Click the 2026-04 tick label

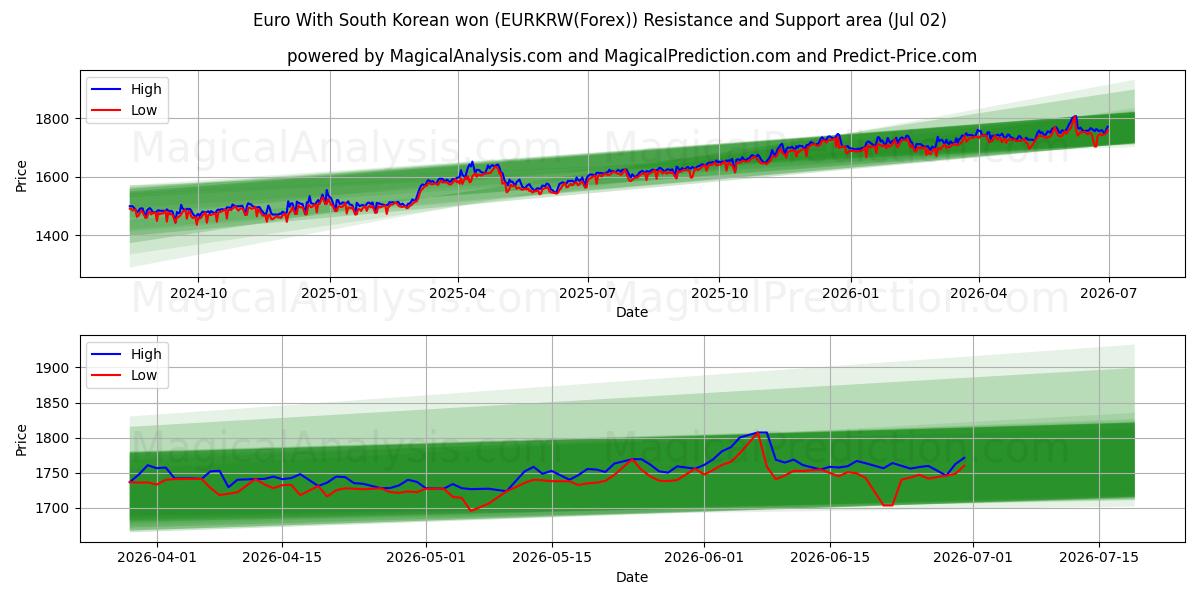pos(979,293)
